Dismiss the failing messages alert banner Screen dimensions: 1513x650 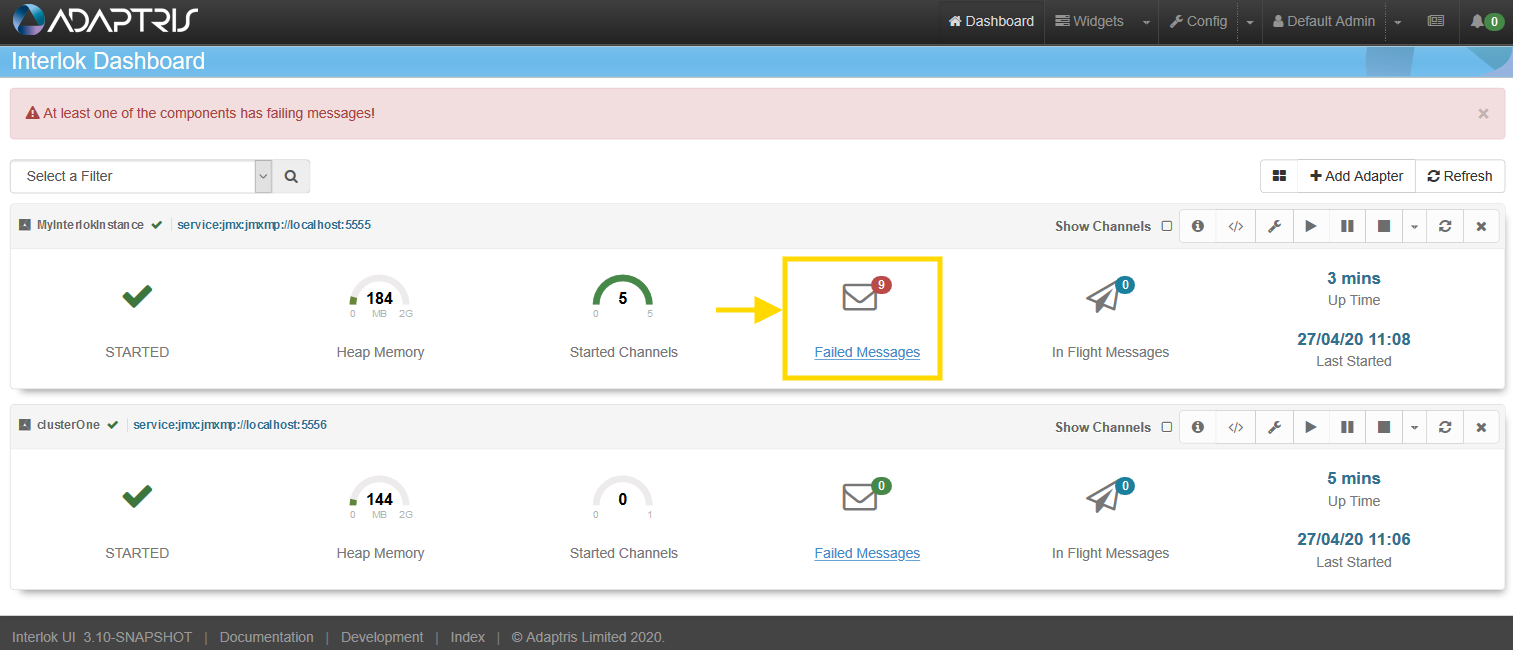1483,113
